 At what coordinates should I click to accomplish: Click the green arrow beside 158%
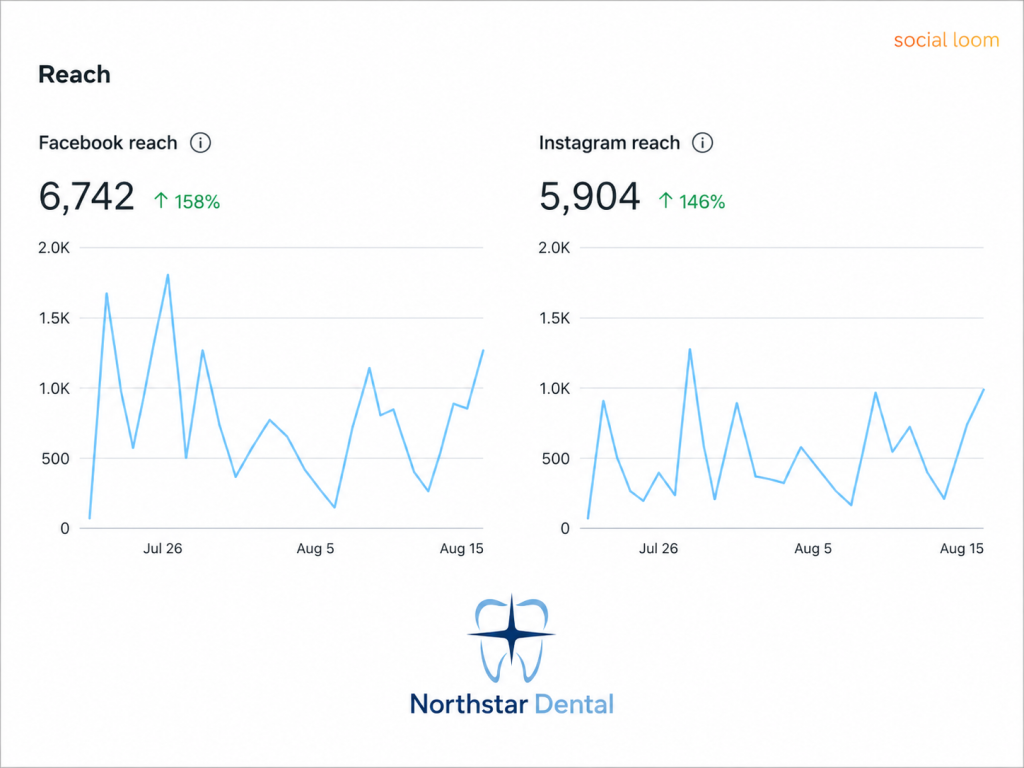[161, 200]
